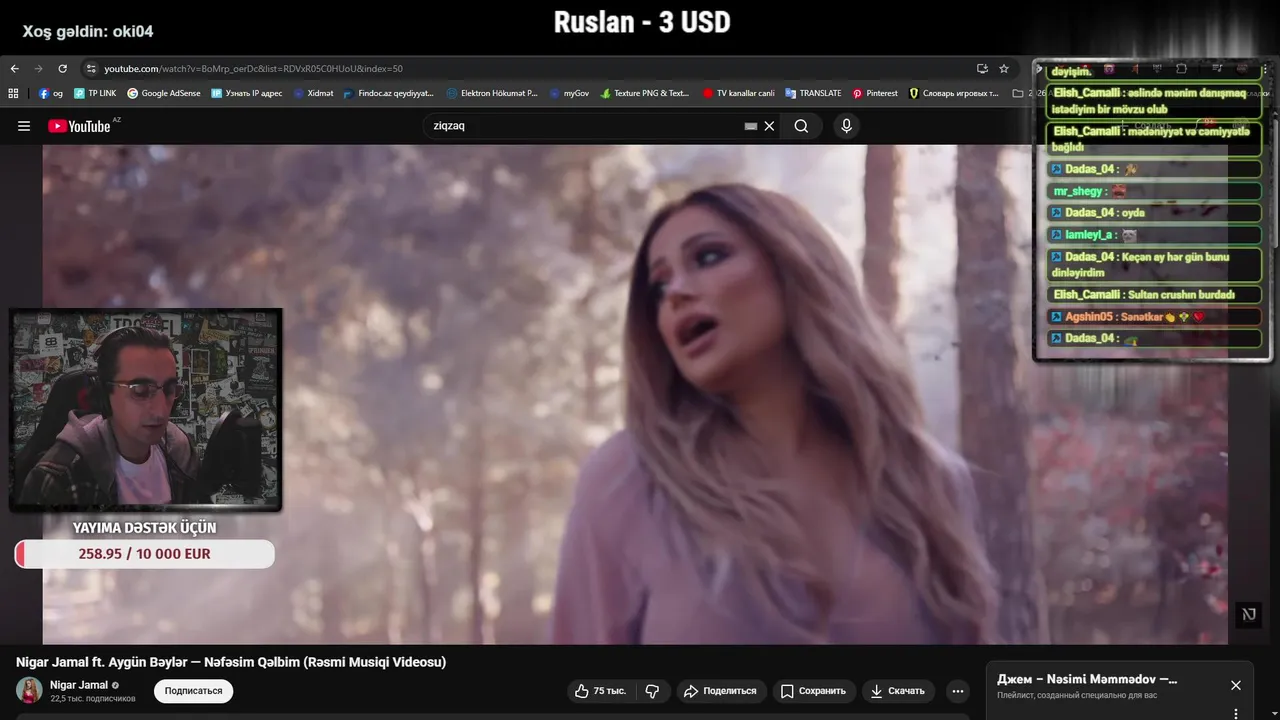Screen dimensions: 1280x720
Task: Go to the YouTube home logo
Action: coord(80,126)
